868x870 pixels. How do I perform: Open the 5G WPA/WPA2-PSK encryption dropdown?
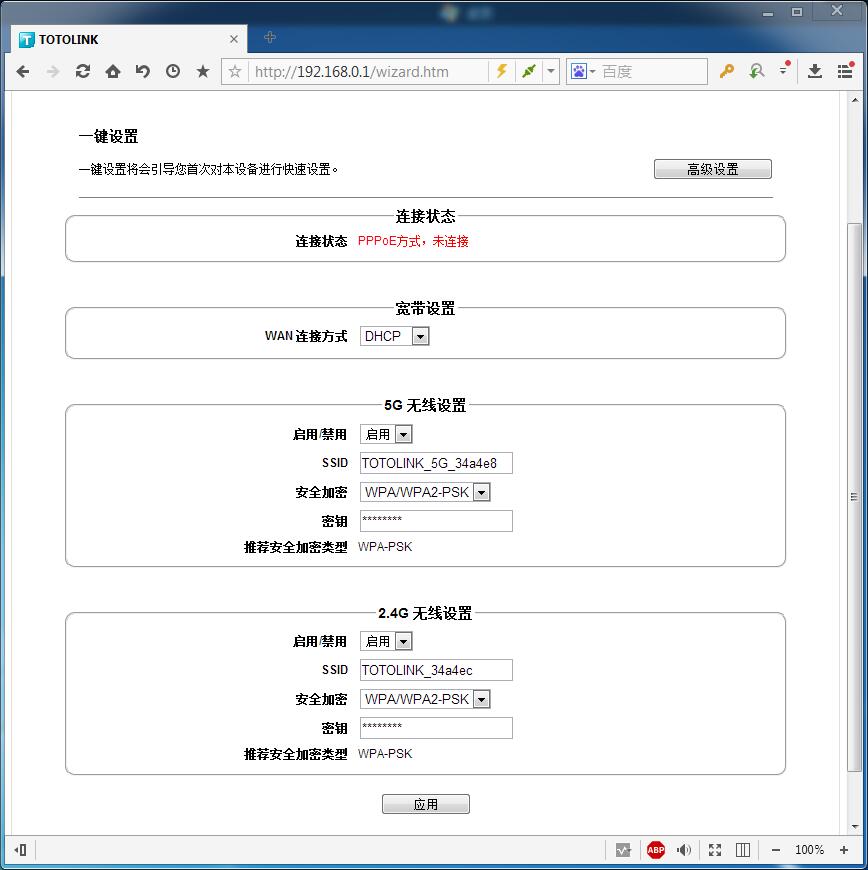425,492
